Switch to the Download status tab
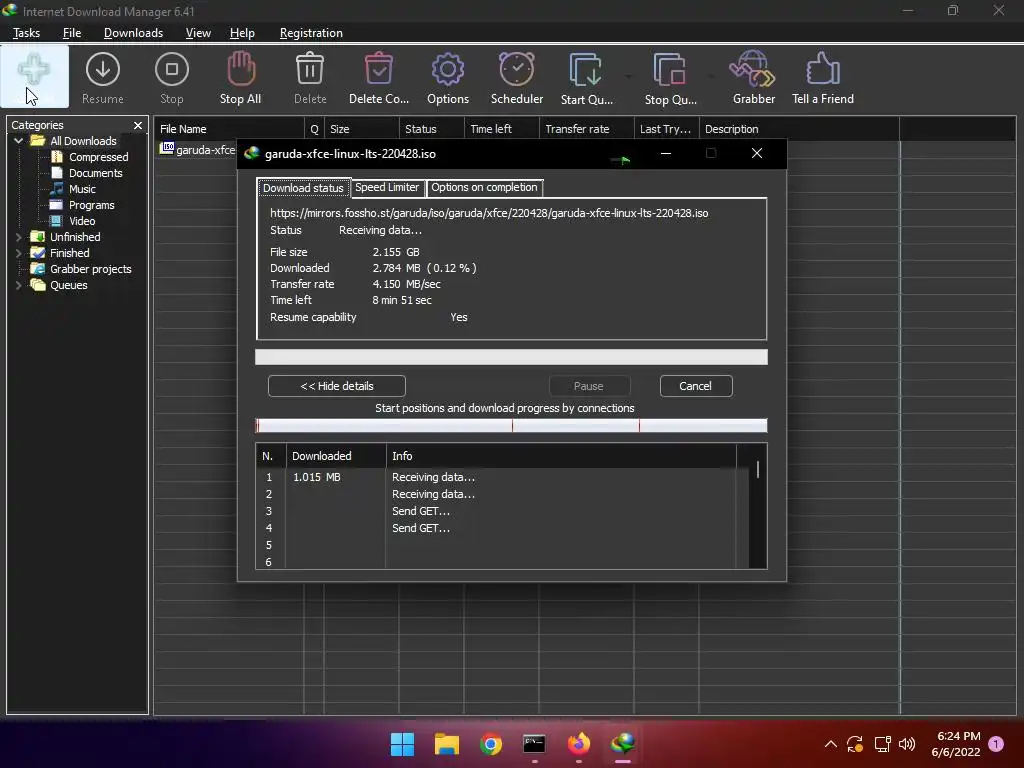 (x=303, y=188)
